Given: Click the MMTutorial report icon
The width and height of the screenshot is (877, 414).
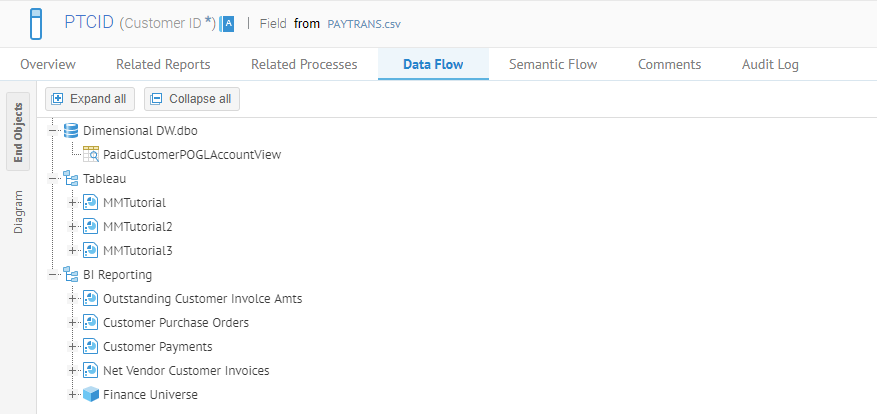Looking at the screenshot, I should (91, 202).
